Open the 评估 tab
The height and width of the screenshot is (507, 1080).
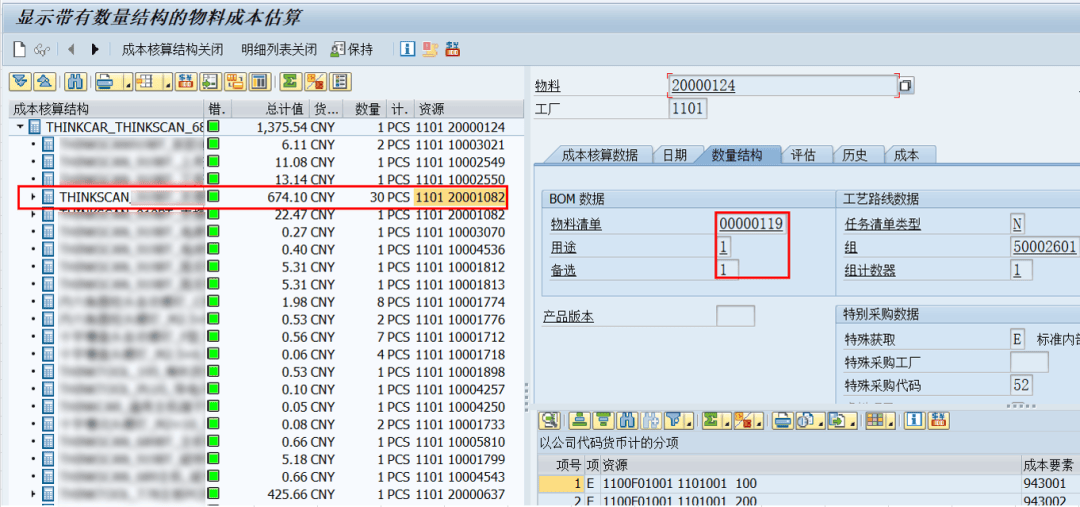click(803, 155)
